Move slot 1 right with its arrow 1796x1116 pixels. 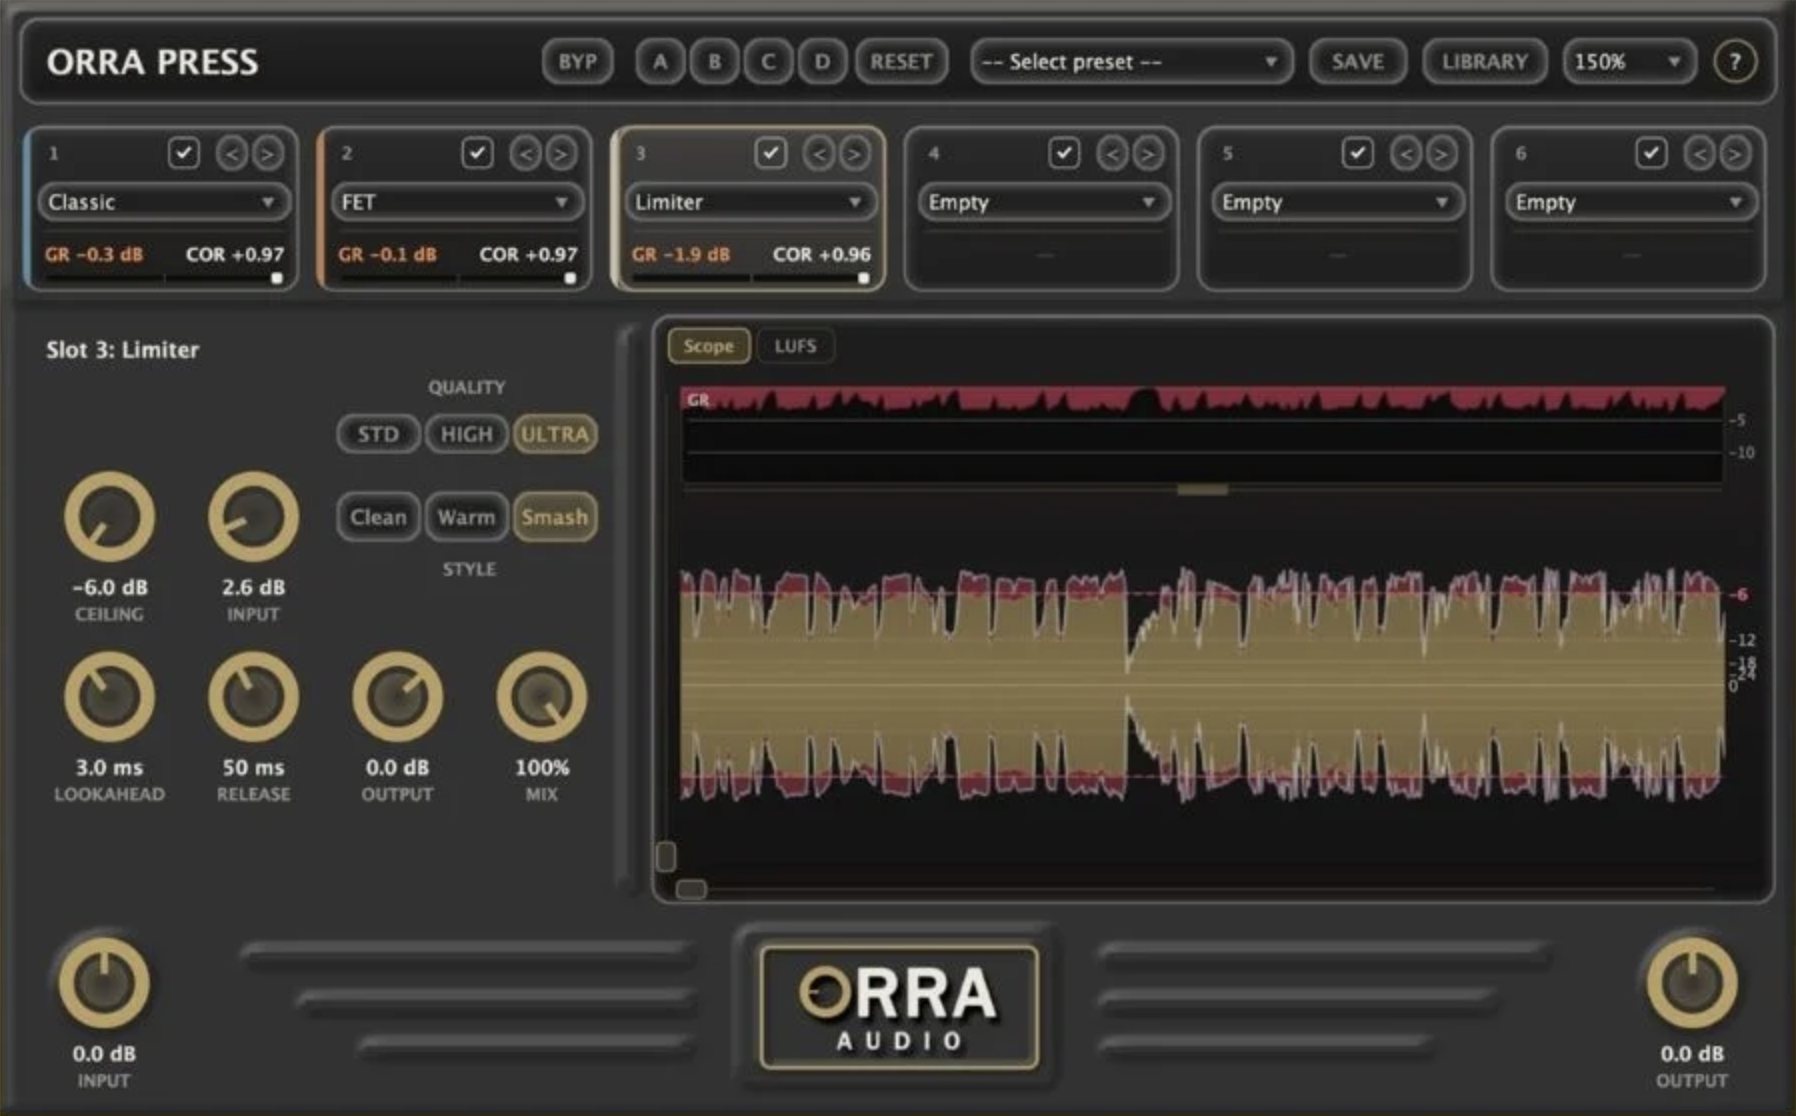[x=267, y=153]
